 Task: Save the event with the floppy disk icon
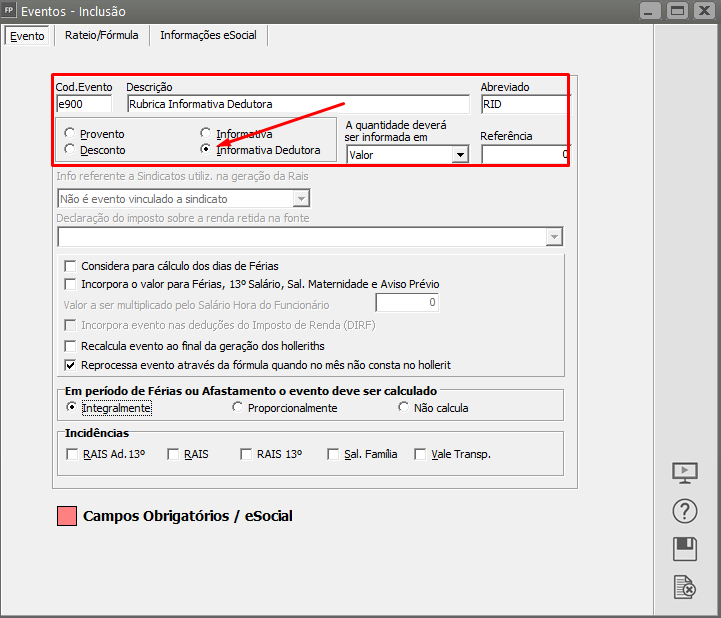click(685, 548)
